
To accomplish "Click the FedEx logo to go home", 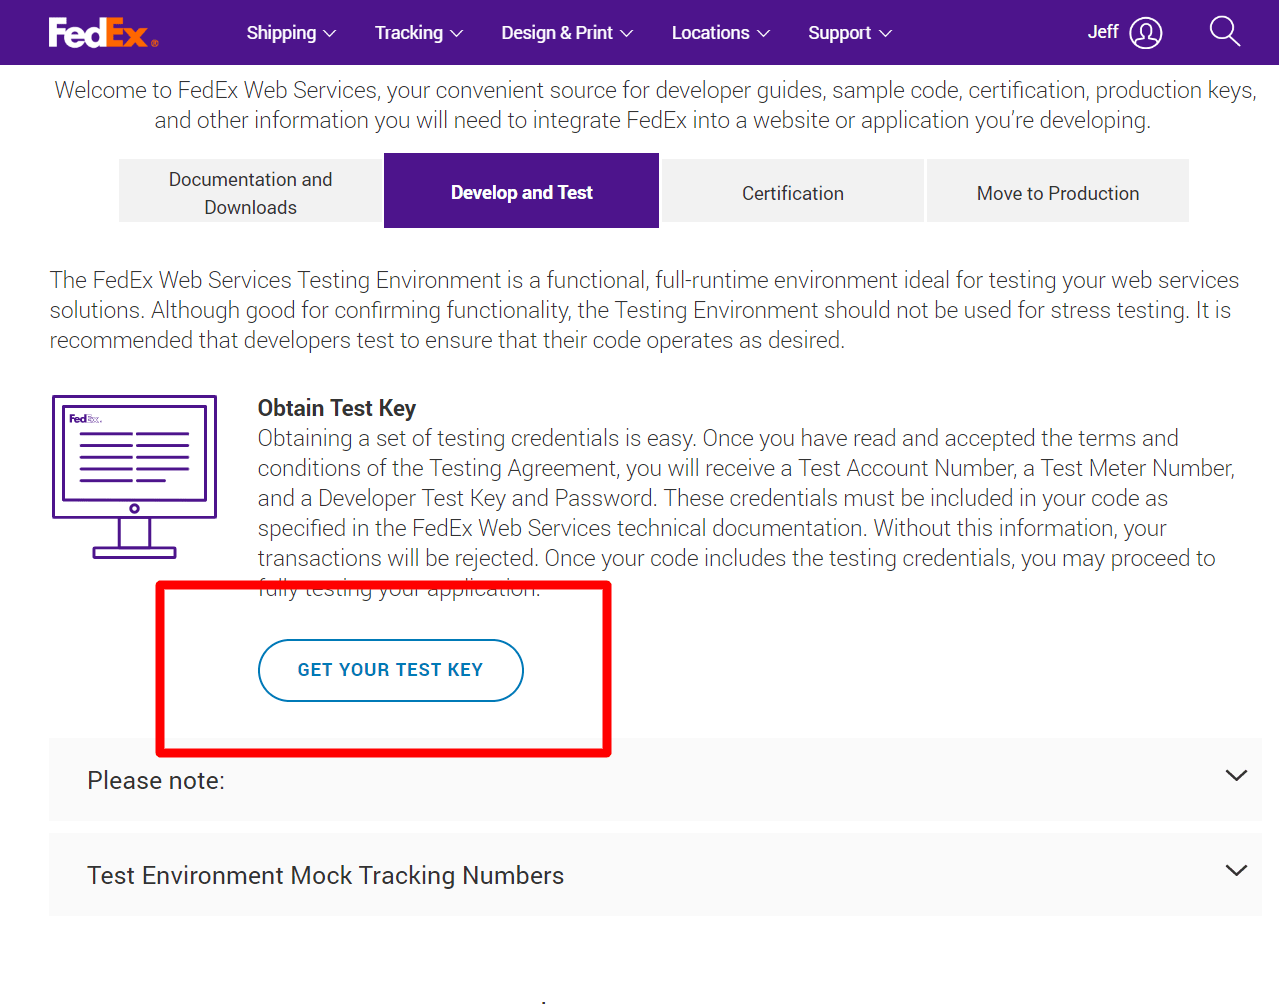I will 101,32.
